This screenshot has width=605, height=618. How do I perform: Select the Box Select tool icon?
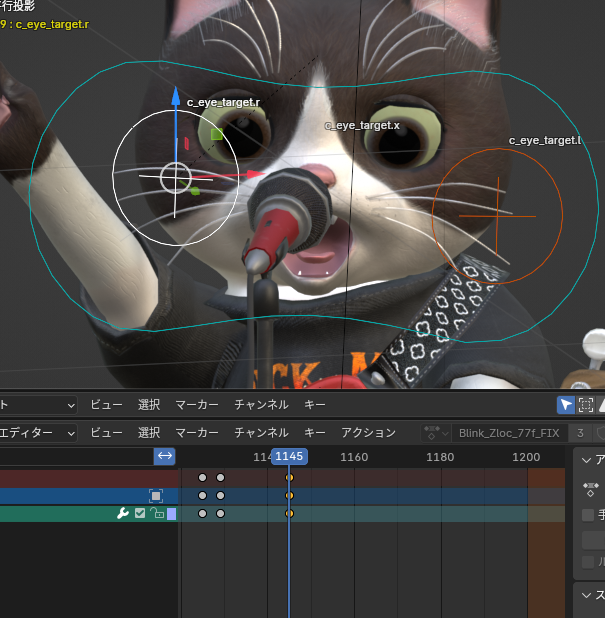tap(586, 405)
